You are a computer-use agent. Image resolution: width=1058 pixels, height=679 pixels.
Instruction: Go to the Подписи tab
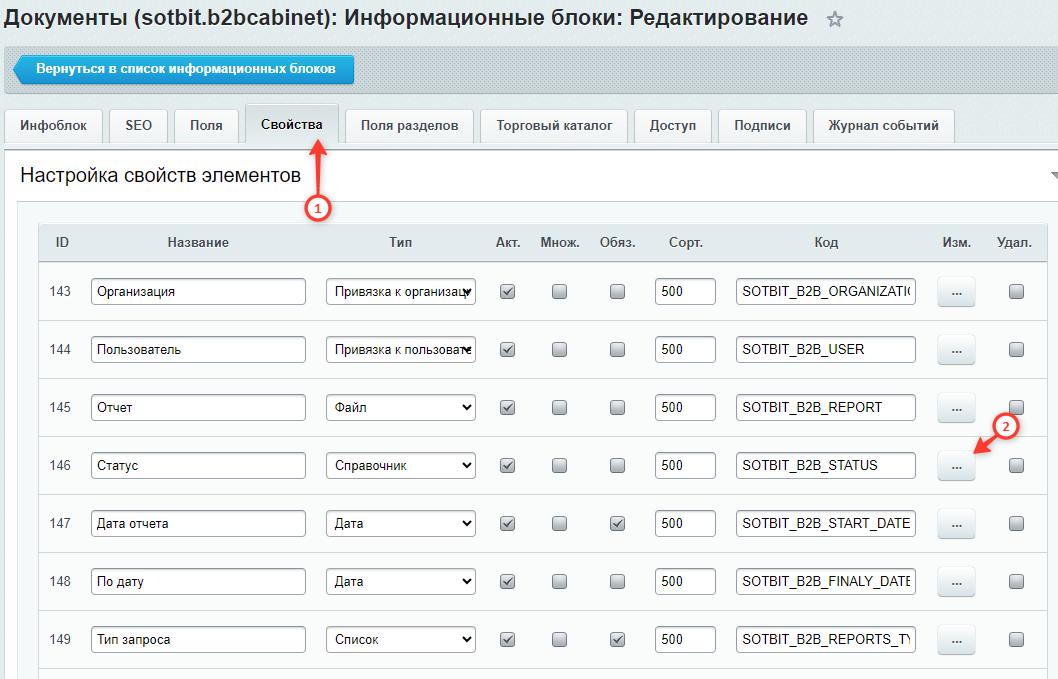762,126
